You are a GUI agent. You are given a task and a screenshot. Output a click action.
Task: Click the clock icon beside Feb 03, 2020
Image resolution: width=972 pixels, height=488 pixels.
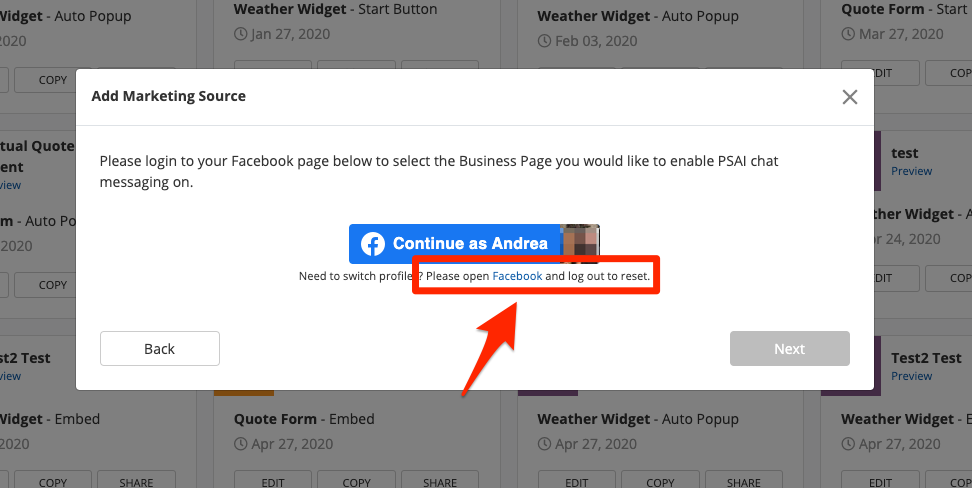(x=544, y=41)
